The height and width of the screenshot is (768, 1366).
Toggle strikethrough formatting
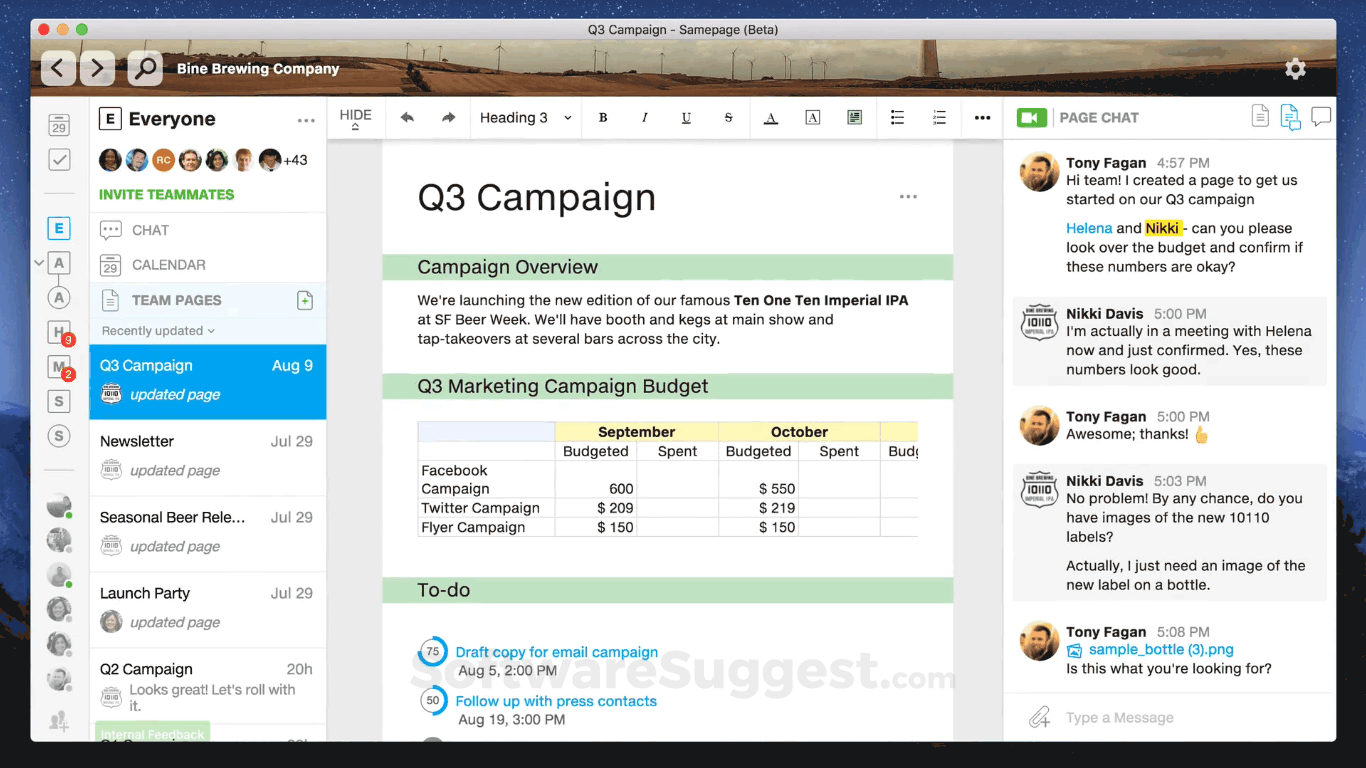(728, 117)
